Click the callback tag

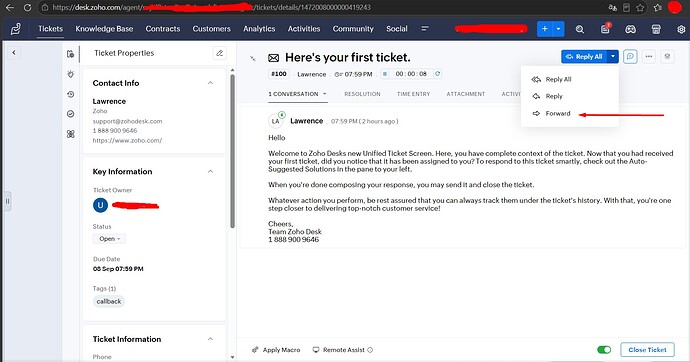coord(109,301)
